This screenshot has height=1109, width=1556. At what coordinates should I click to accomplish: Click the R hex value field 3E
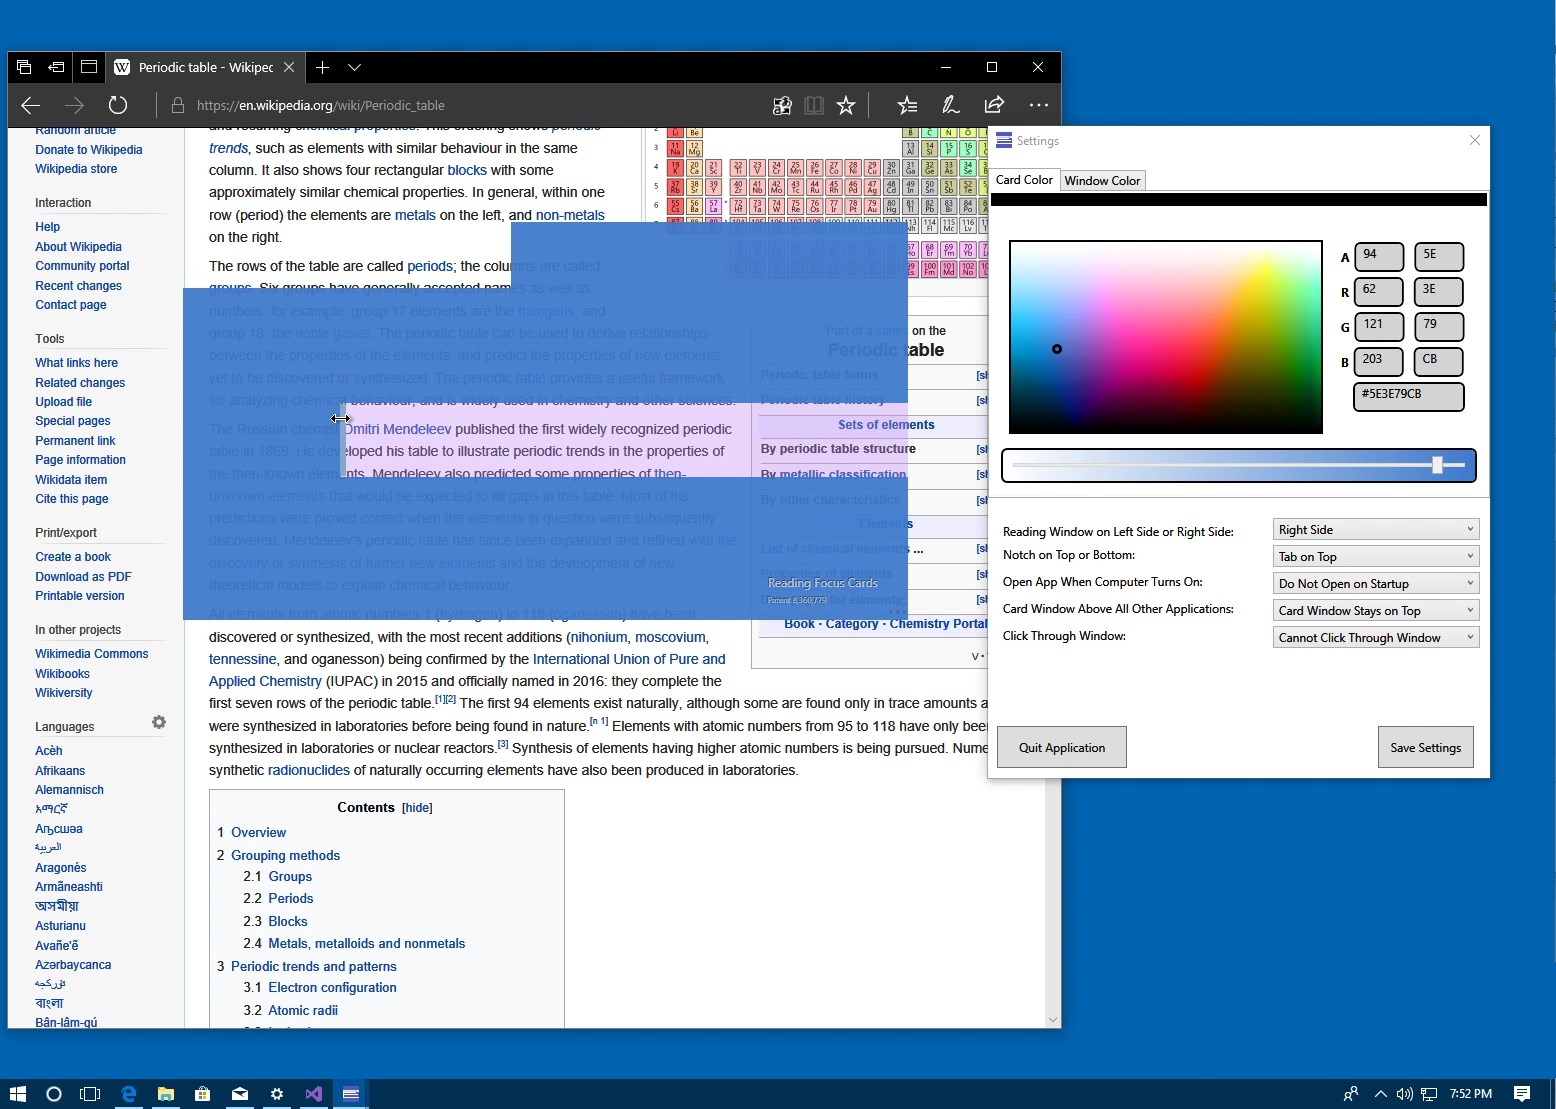click(1439, 292)
